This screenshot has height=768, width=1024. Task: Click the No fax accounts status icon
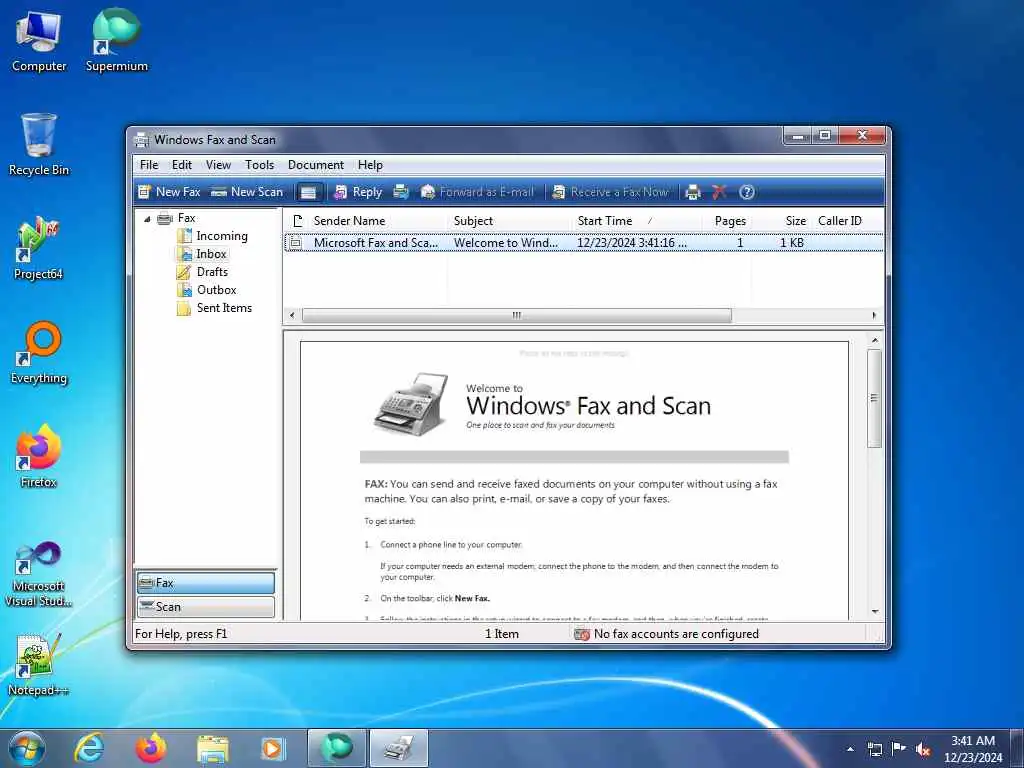581,634
